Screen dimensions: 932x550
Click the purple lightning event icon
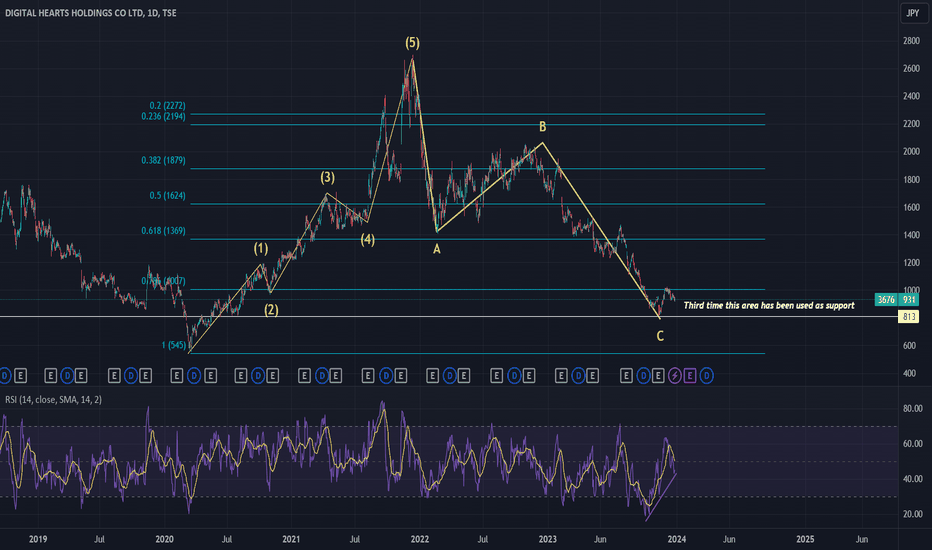[x=675, y=376]
